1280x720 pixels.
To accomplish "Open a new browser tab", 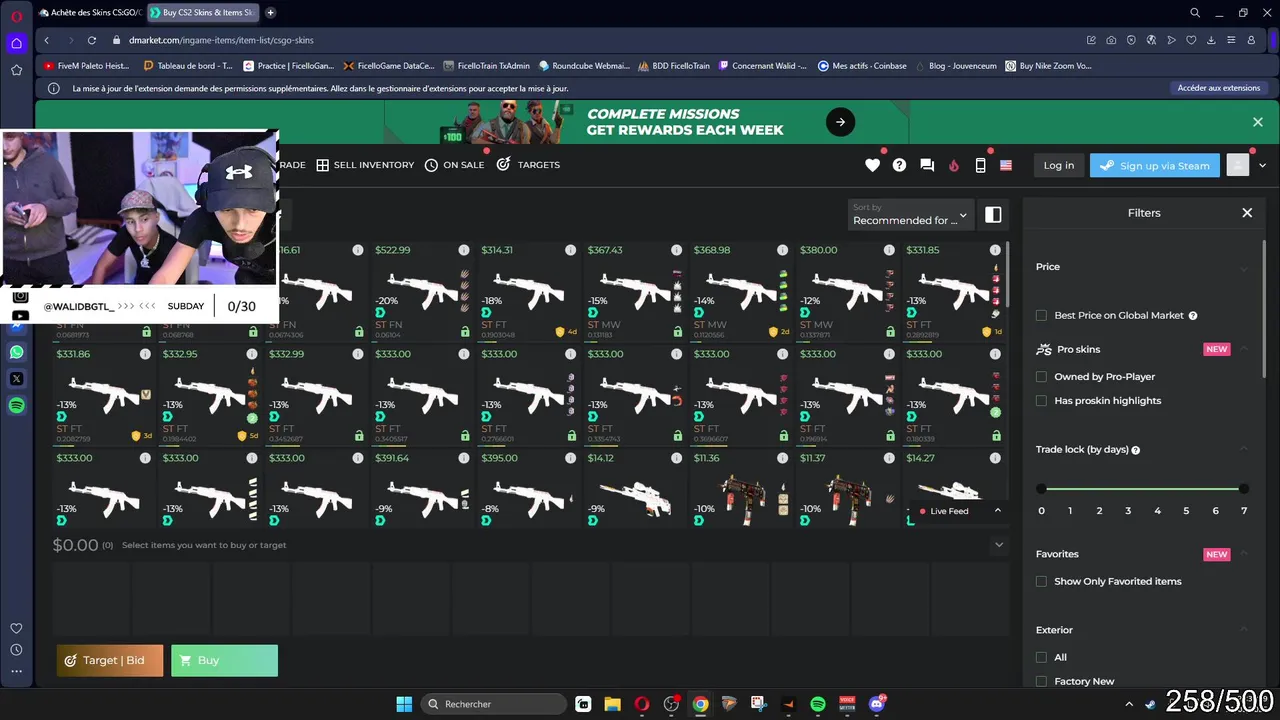I will [x=271, y=13].
